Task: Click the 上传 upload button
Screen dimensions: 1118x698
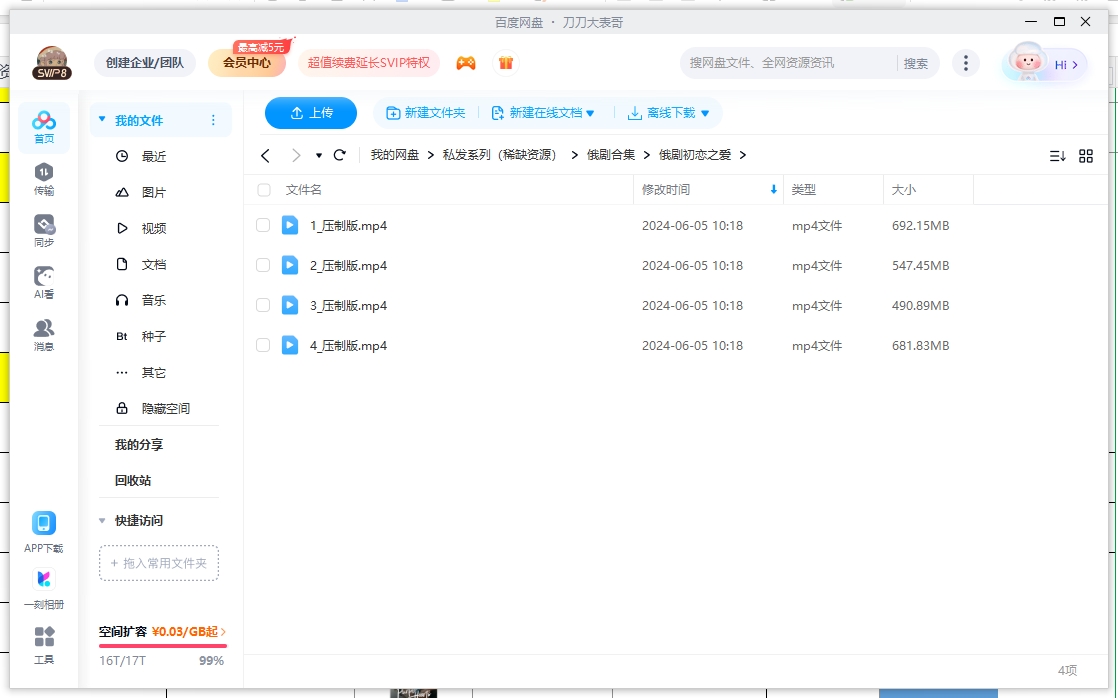Action: point(310,113)
